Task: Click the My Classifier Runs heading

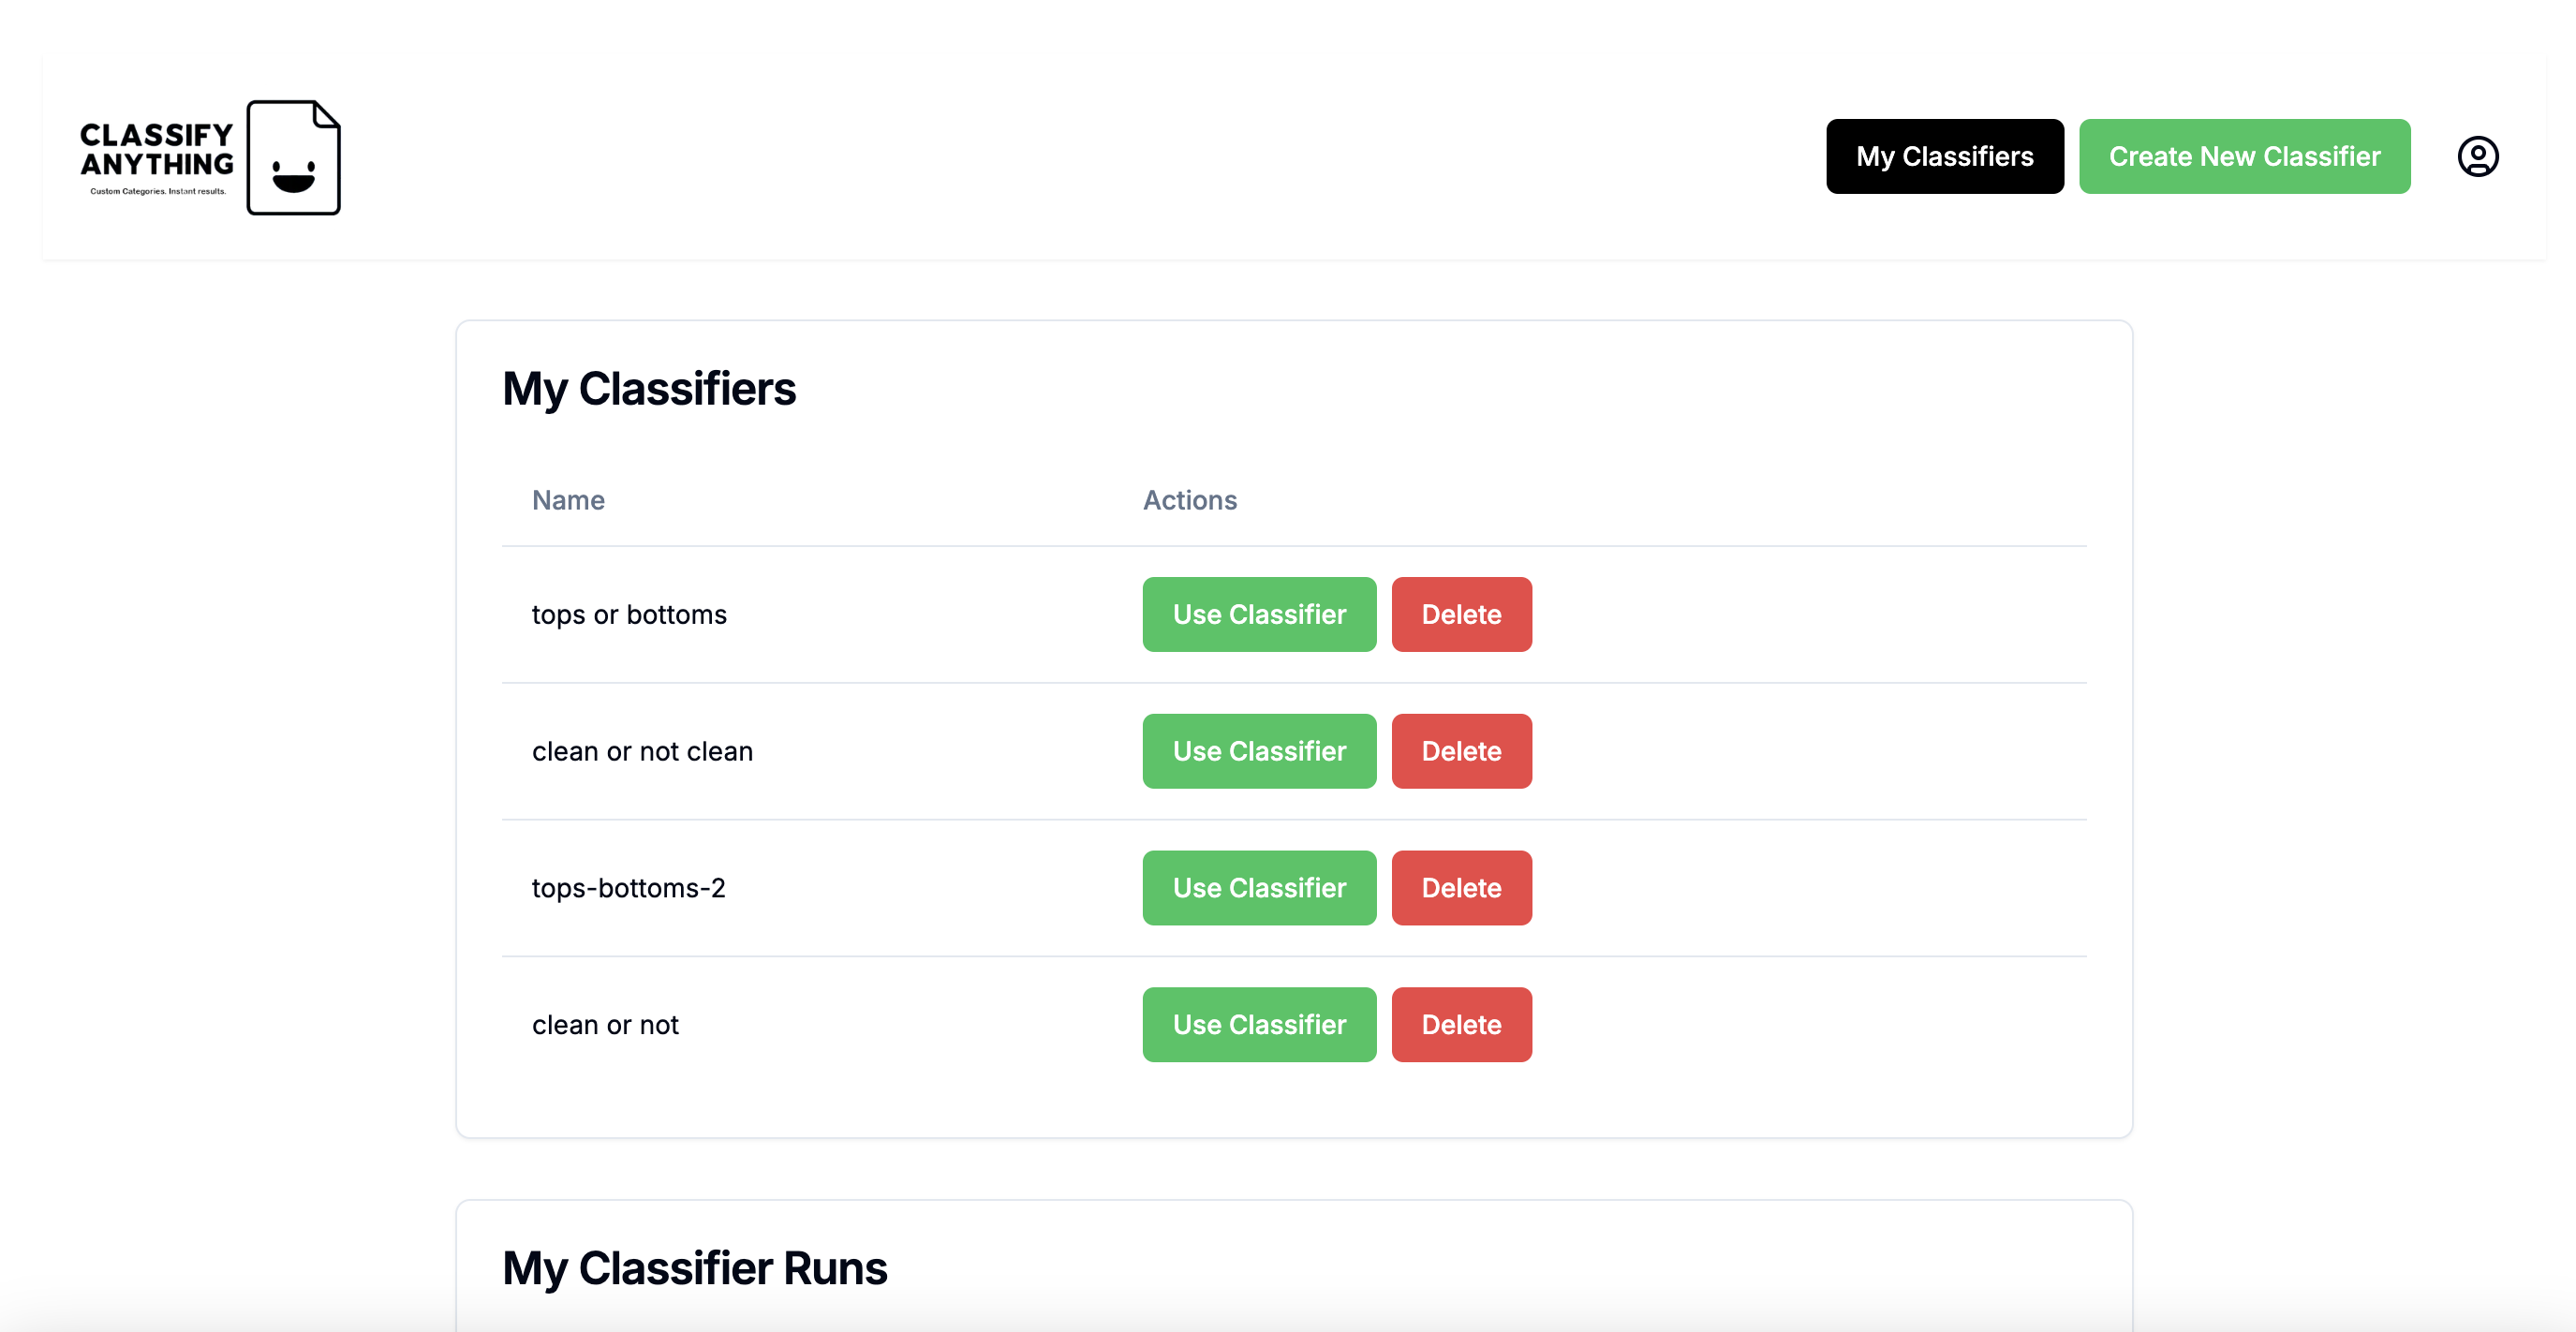Action: 694,1268
